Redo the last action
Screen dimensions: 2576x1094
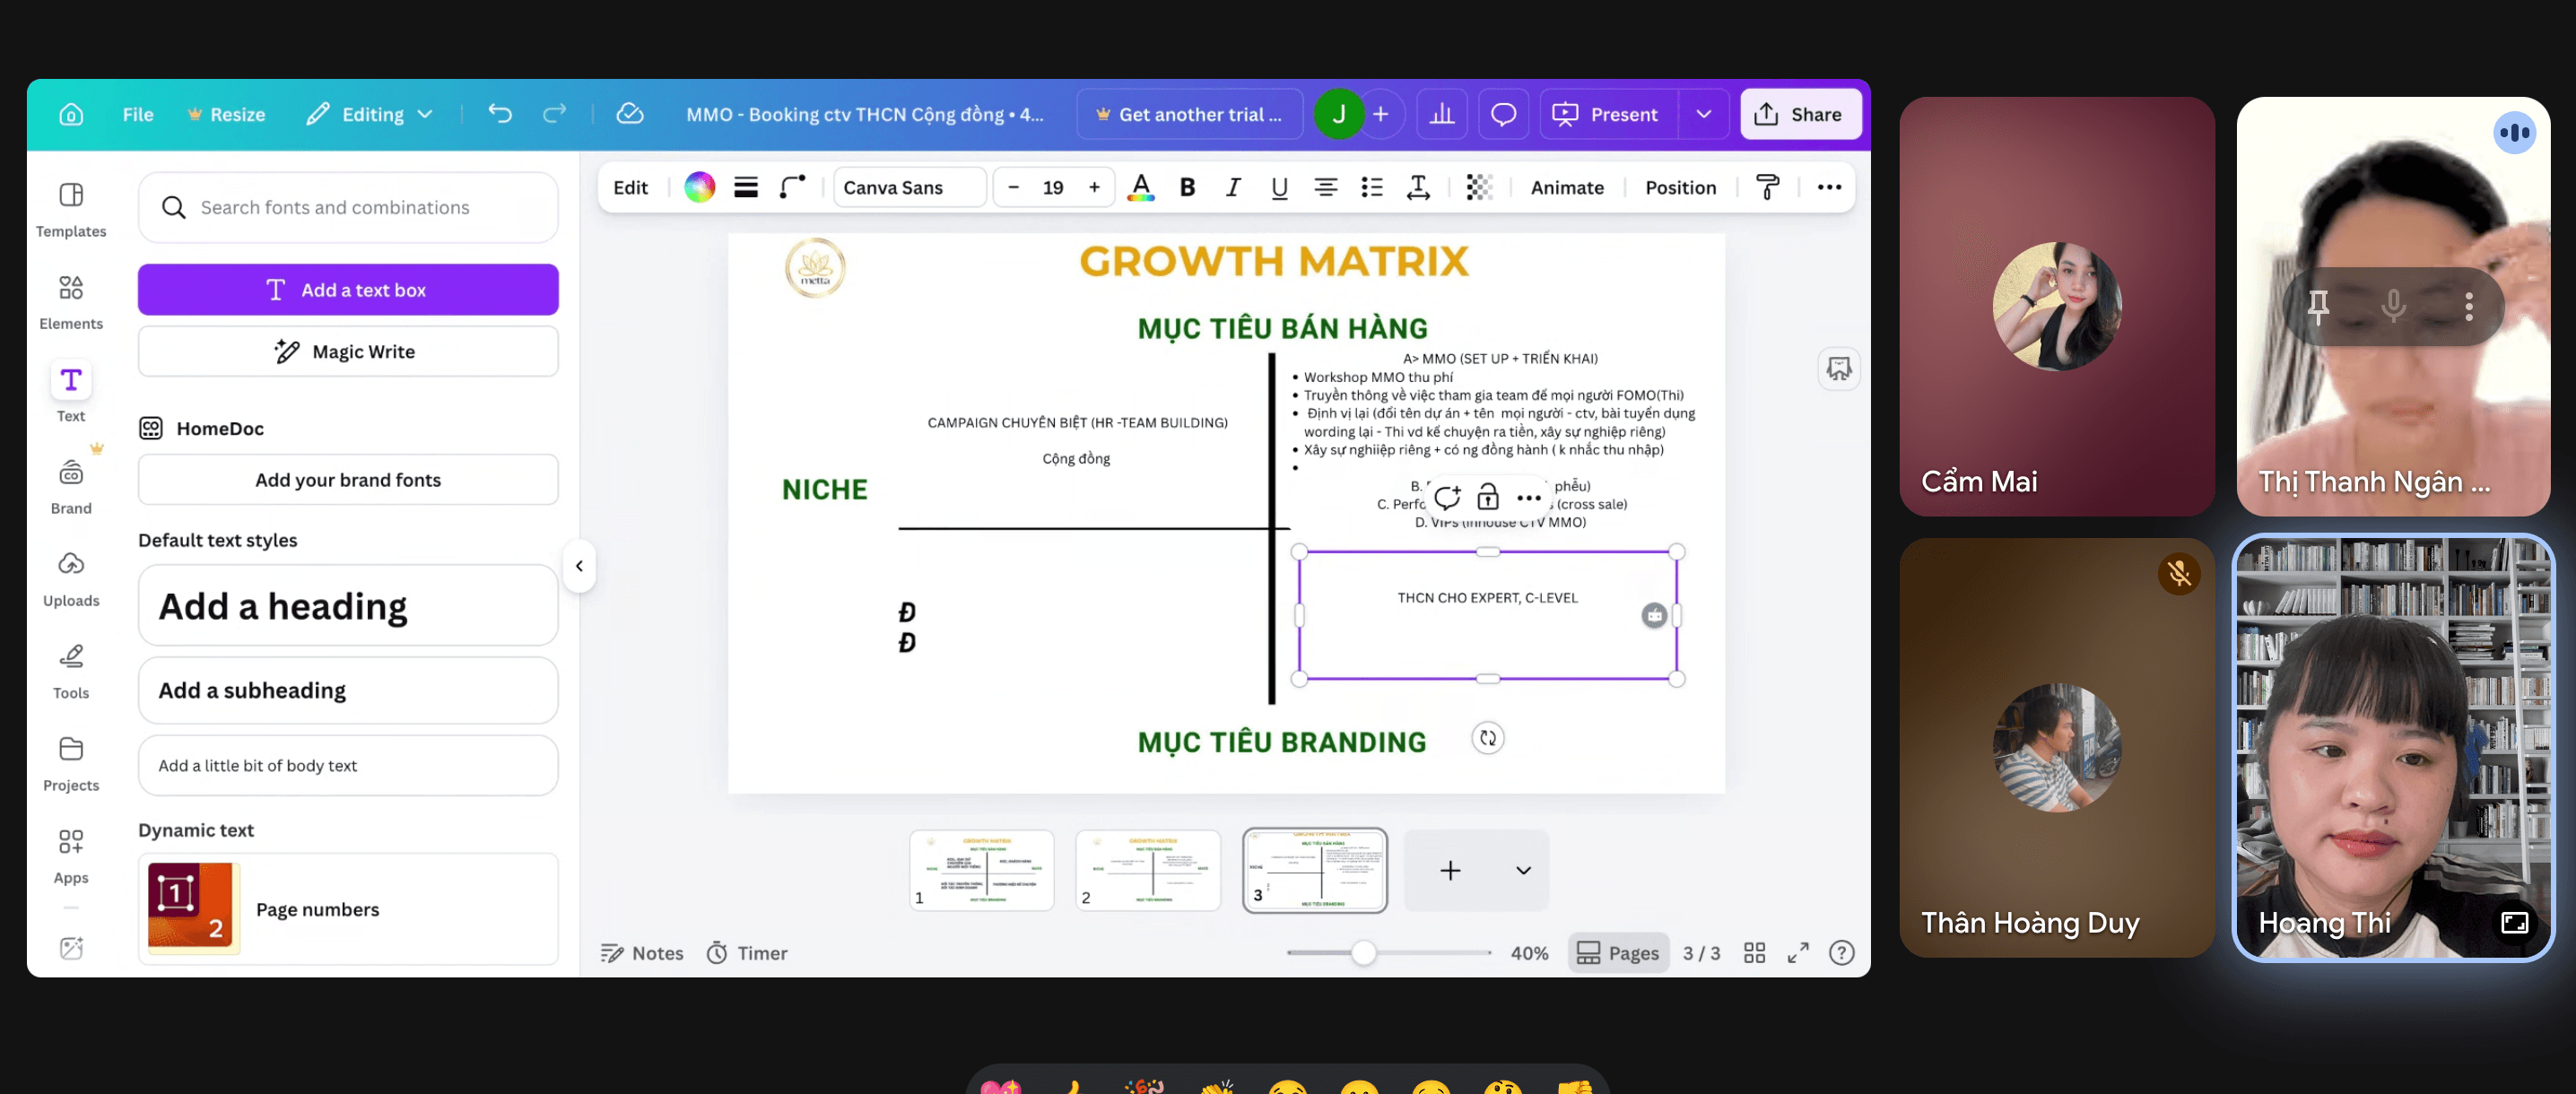[554, 114]
